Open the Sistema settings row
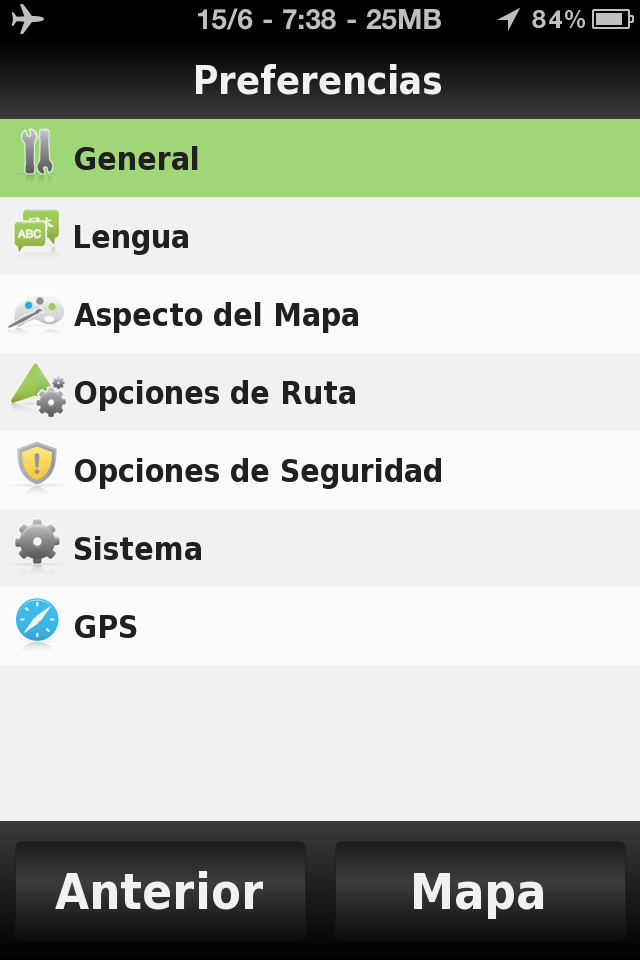 pyautogui.click(x=320, y=548)
